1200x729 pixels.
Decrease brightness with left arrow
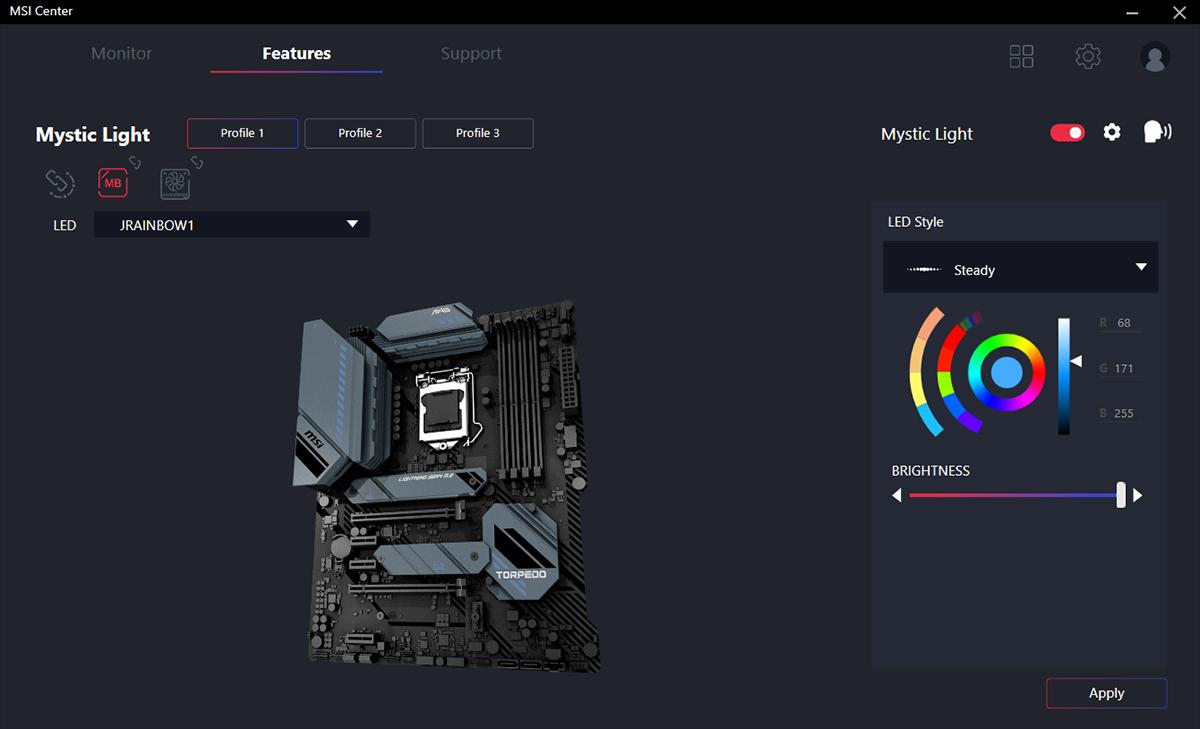pyautogui.click(x=897, y=496)
